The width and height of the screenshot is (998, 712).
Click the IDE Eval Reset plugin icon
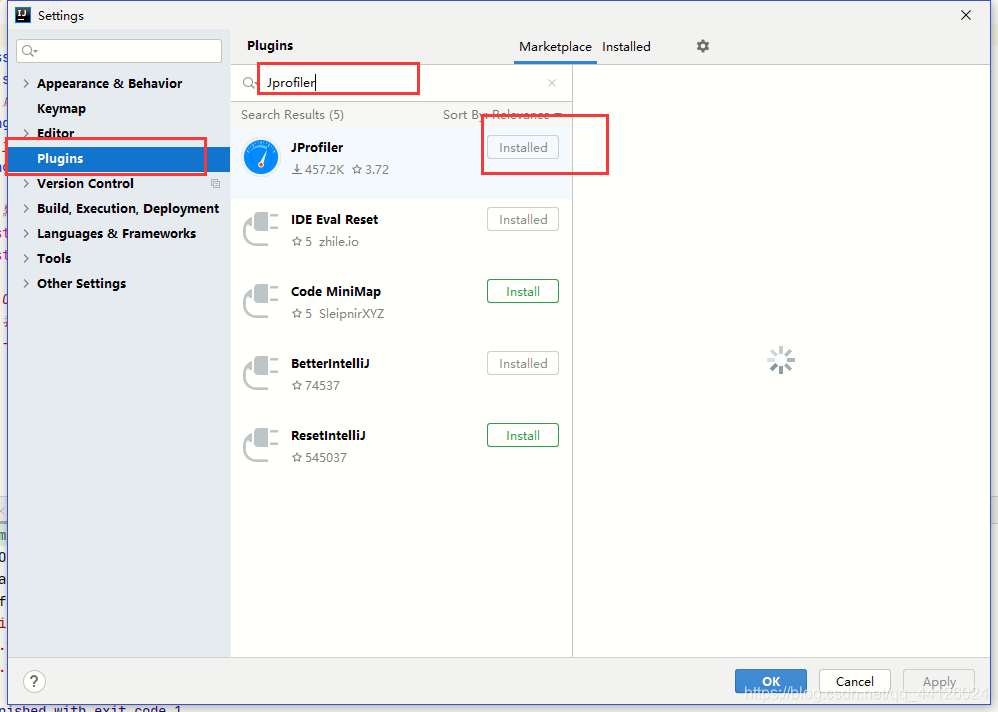point(261,228)
